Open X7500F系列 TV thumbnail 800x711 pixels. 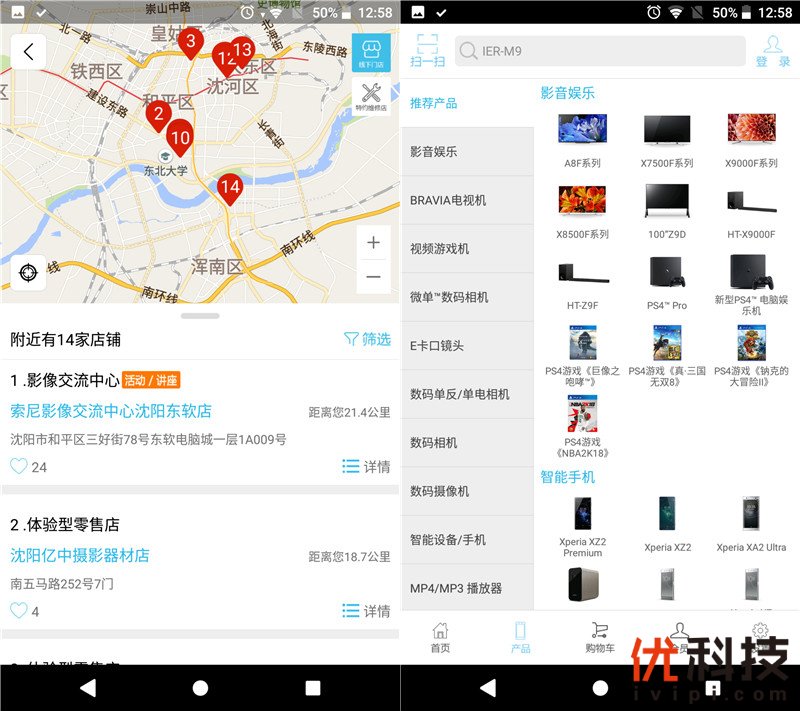coord(667,129)
